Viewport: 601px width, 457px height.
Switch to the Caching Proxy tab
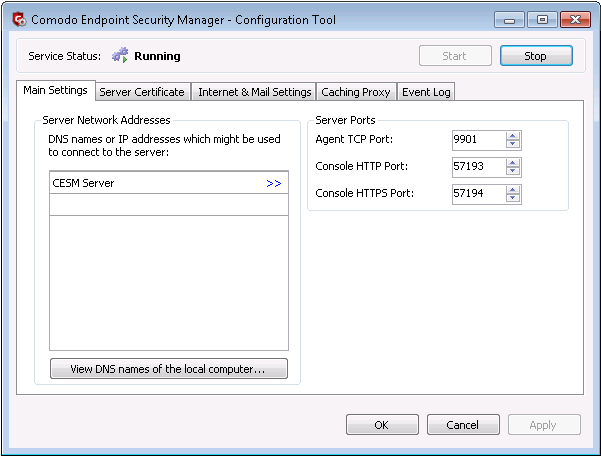coord(356,92)
